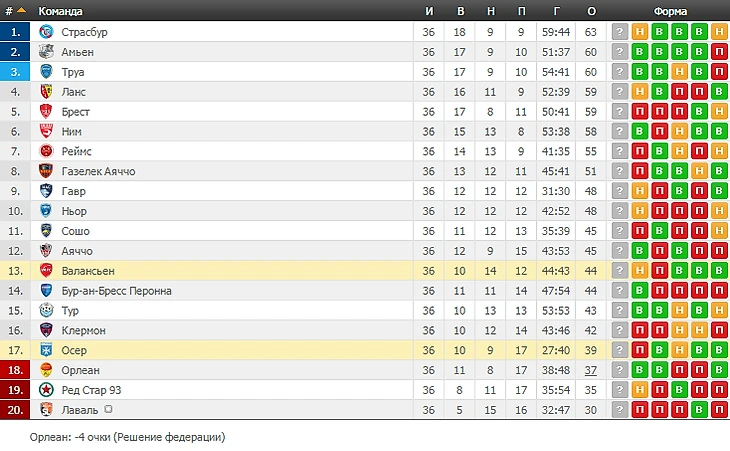The width and height of the screenshot is (730, 451).
Task: Click the Red Star 93 logo
Action: (46, 390)
